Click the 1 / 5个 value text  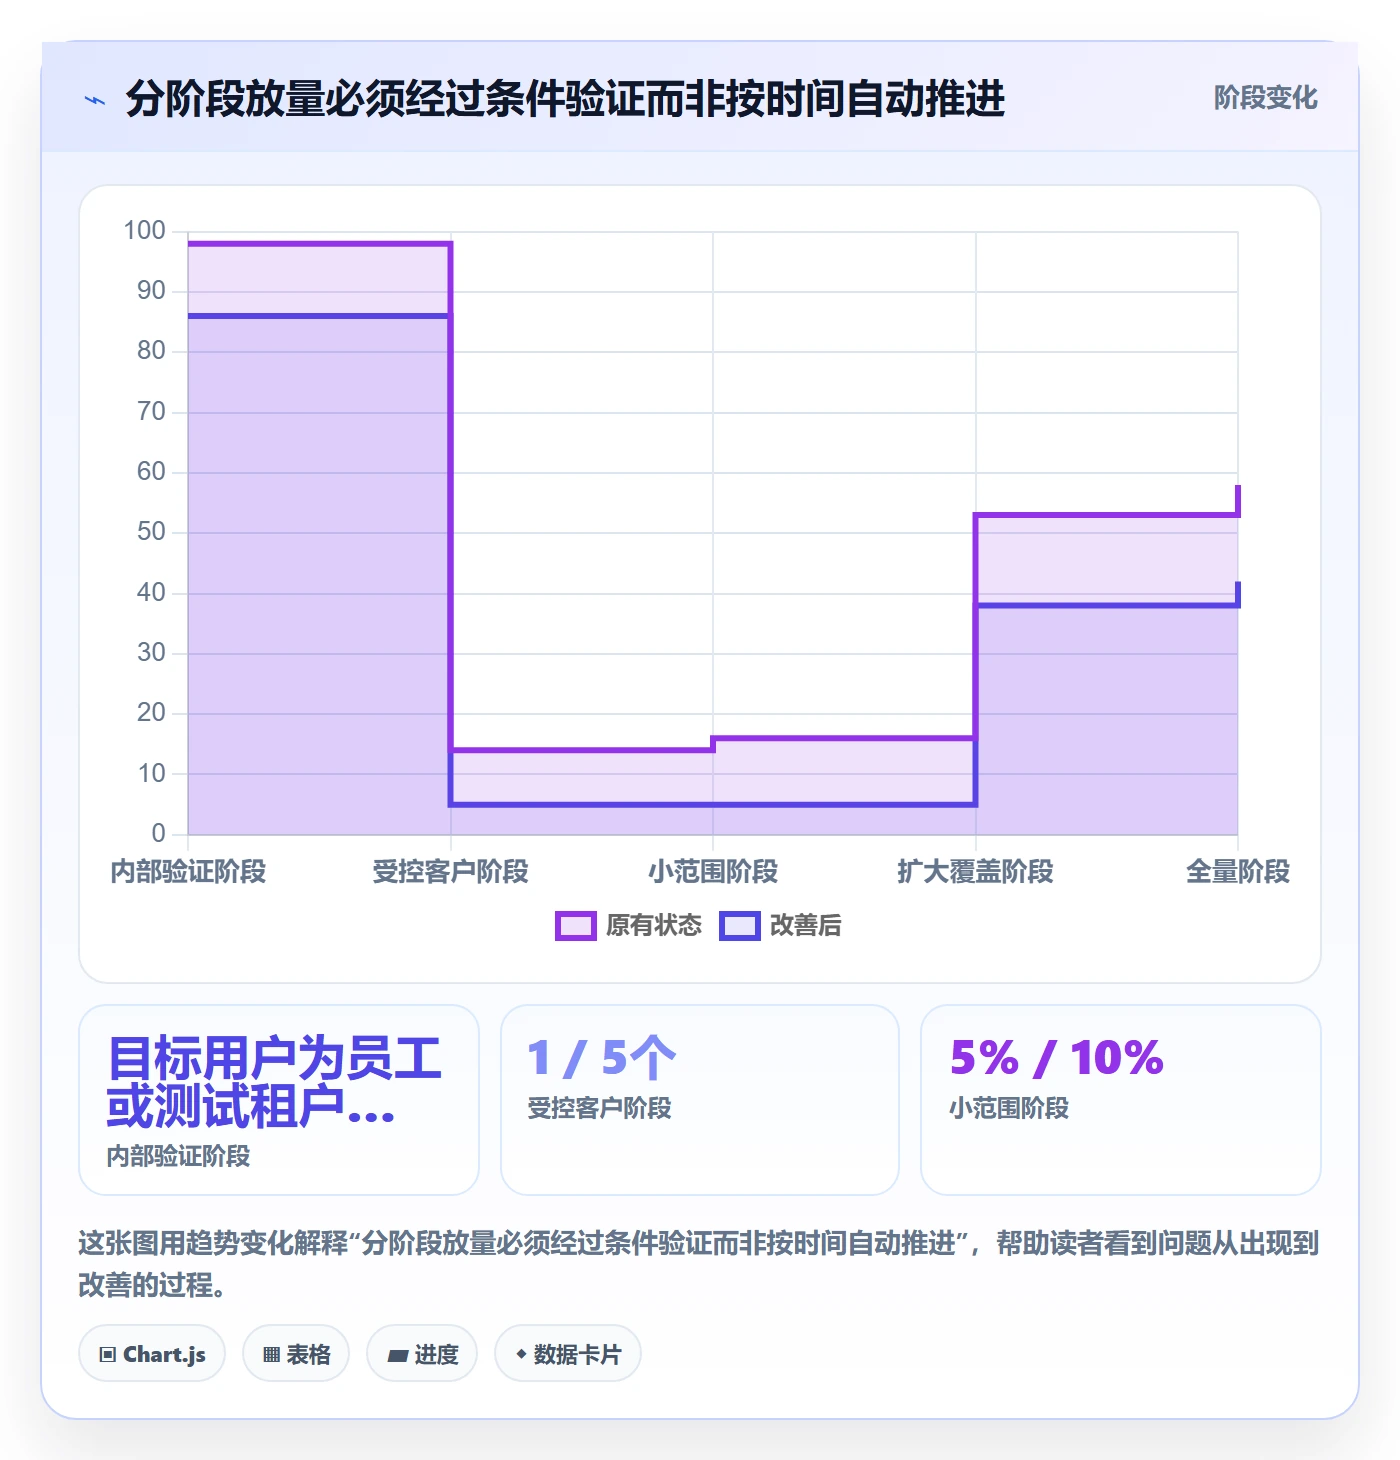pyautogui.click(x=602, y=1058)
